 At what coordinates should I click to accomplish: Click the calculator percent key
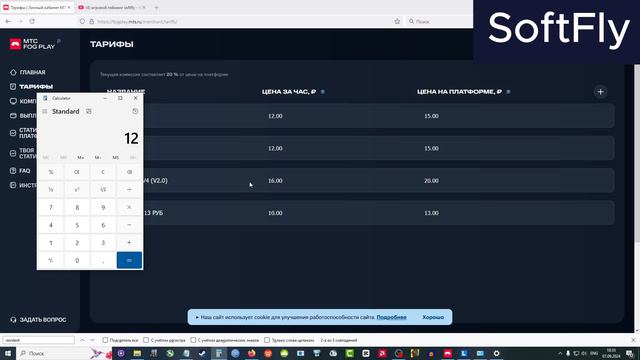[51, 172]
